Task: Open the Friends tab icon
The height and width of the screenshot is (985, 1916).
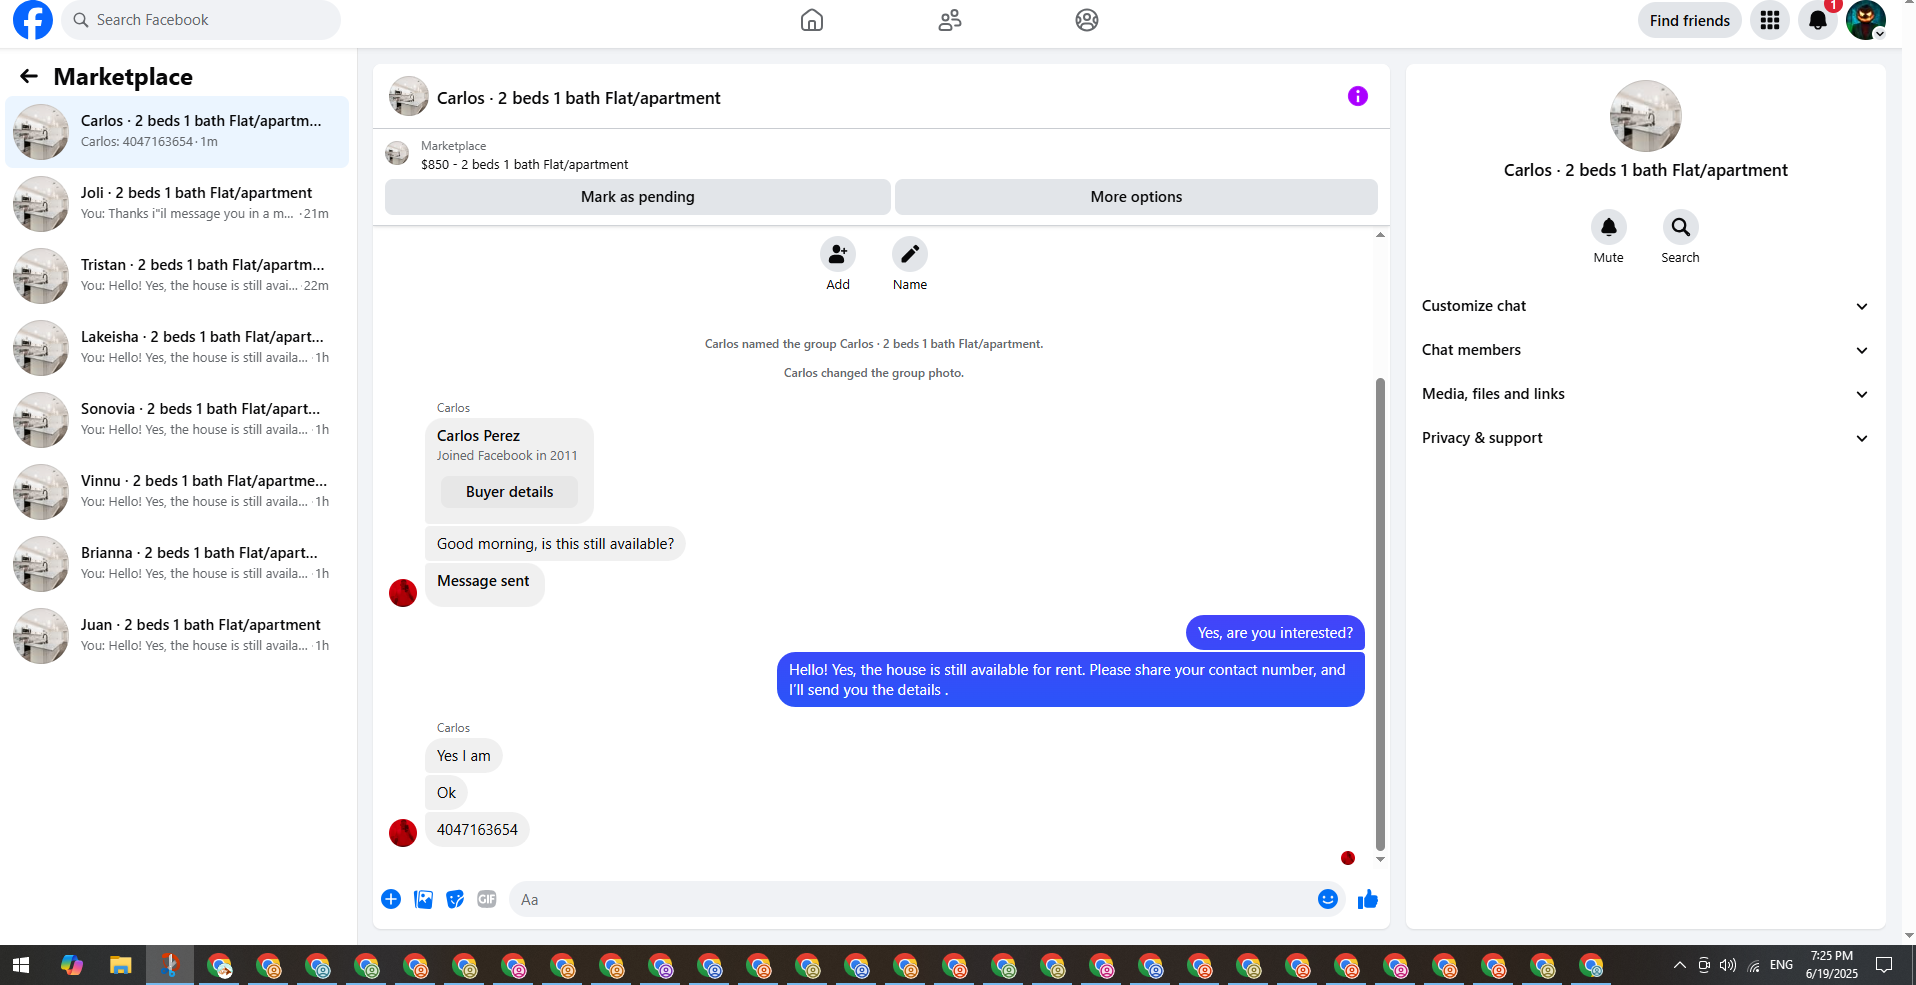Action: click(x=950, y=20)
